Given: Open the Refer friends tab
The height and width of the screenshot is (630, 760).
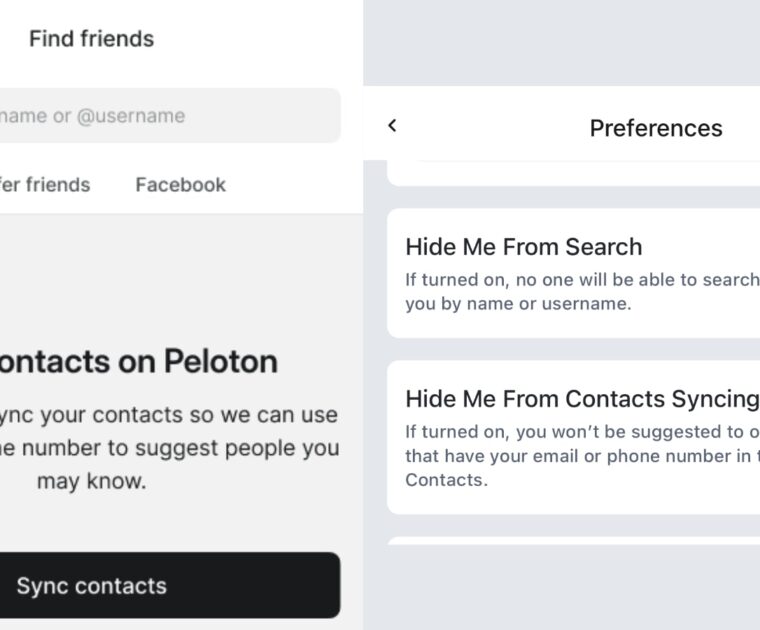Looking at the screenshot, I should click(x=45, y=185).
